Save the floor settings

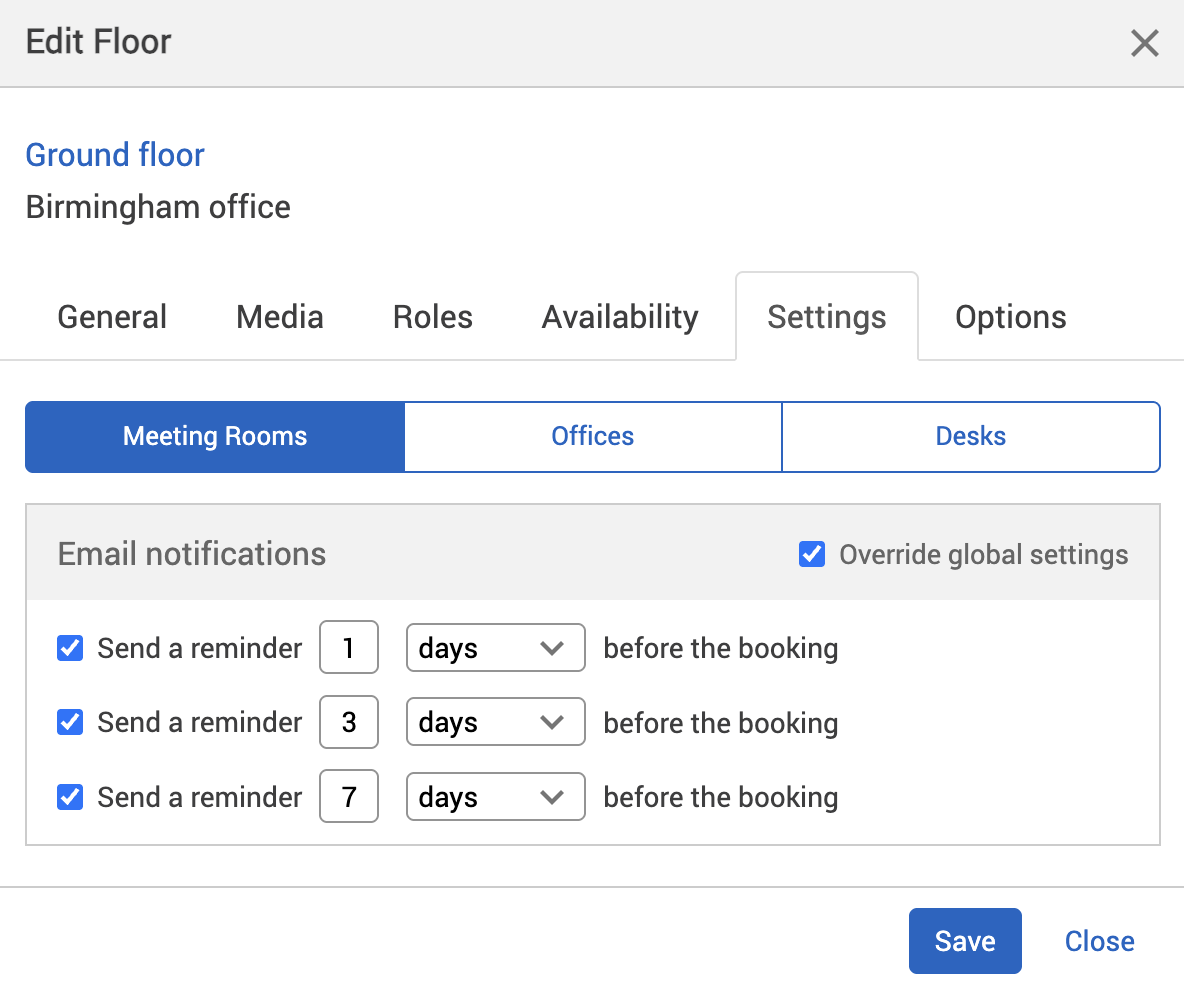click(x=964, y=940)
